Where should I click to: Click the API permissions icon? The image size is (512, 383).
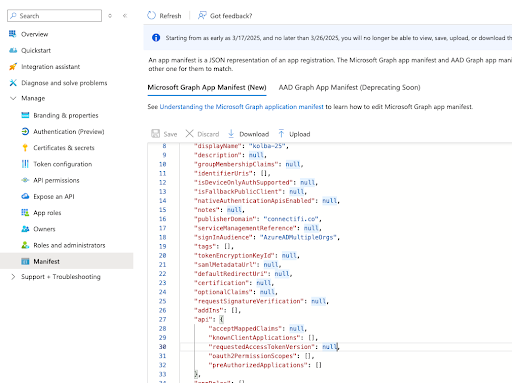point(25,180)
